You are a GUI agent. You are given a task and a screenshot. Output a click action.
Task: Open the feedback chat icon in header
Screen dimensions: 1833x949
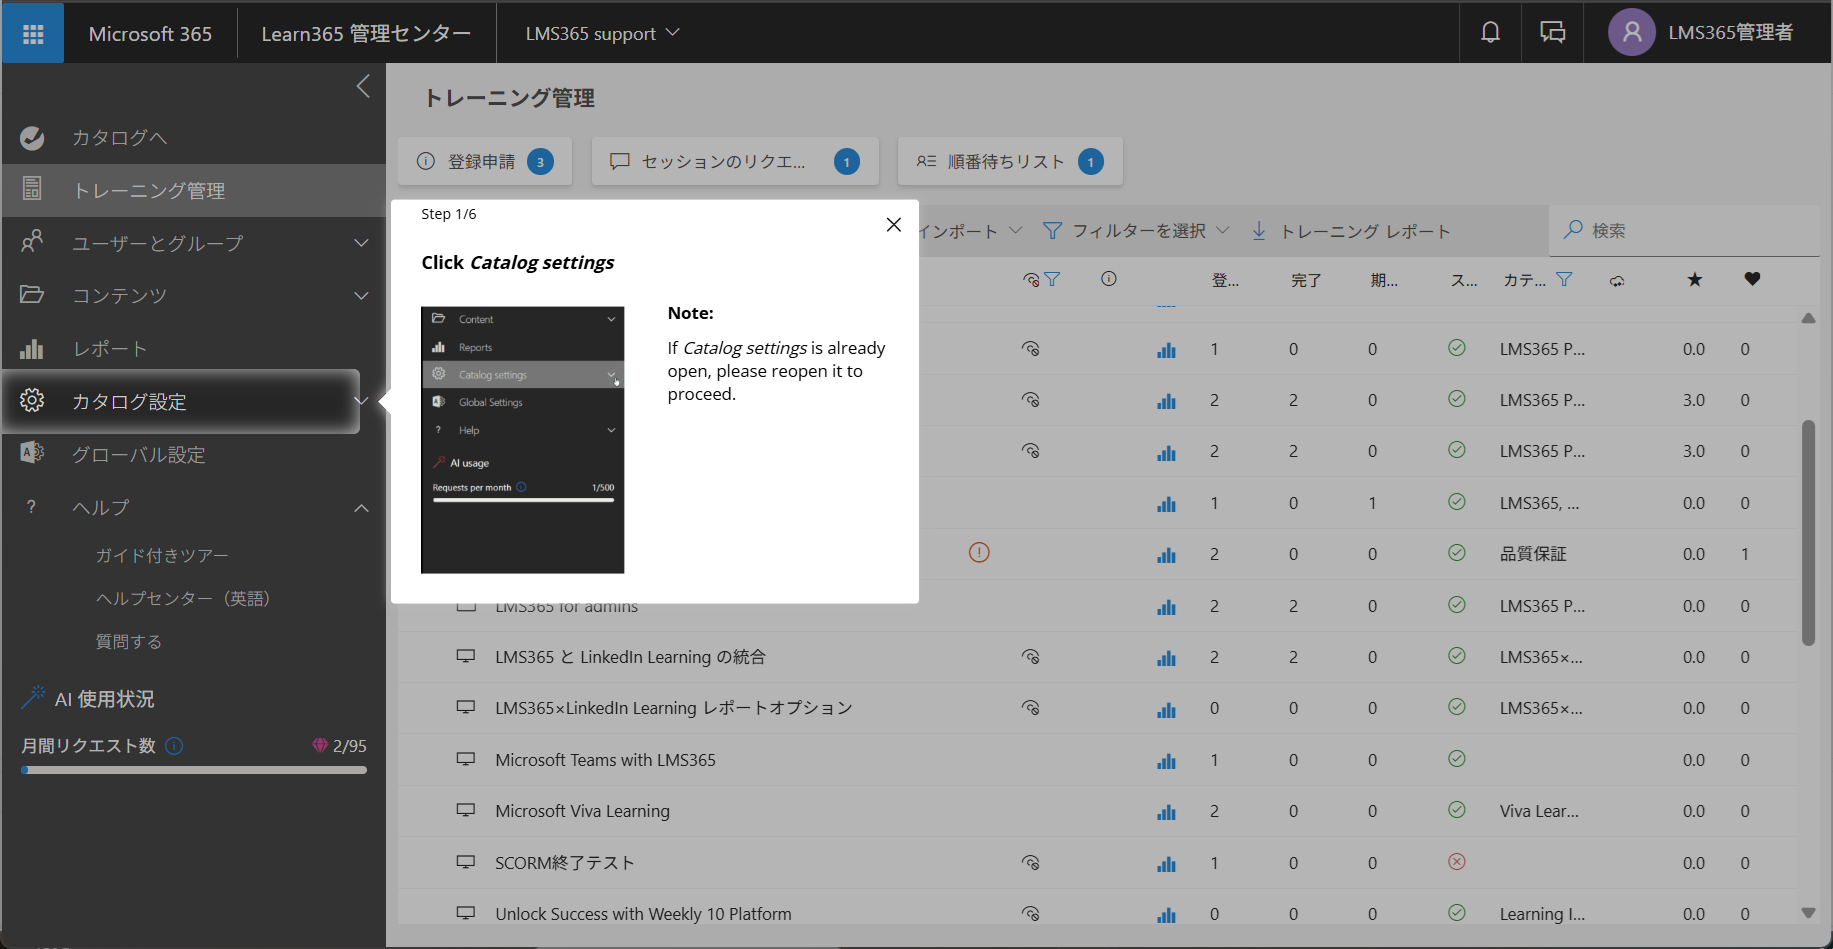(x=1552, y=33)
